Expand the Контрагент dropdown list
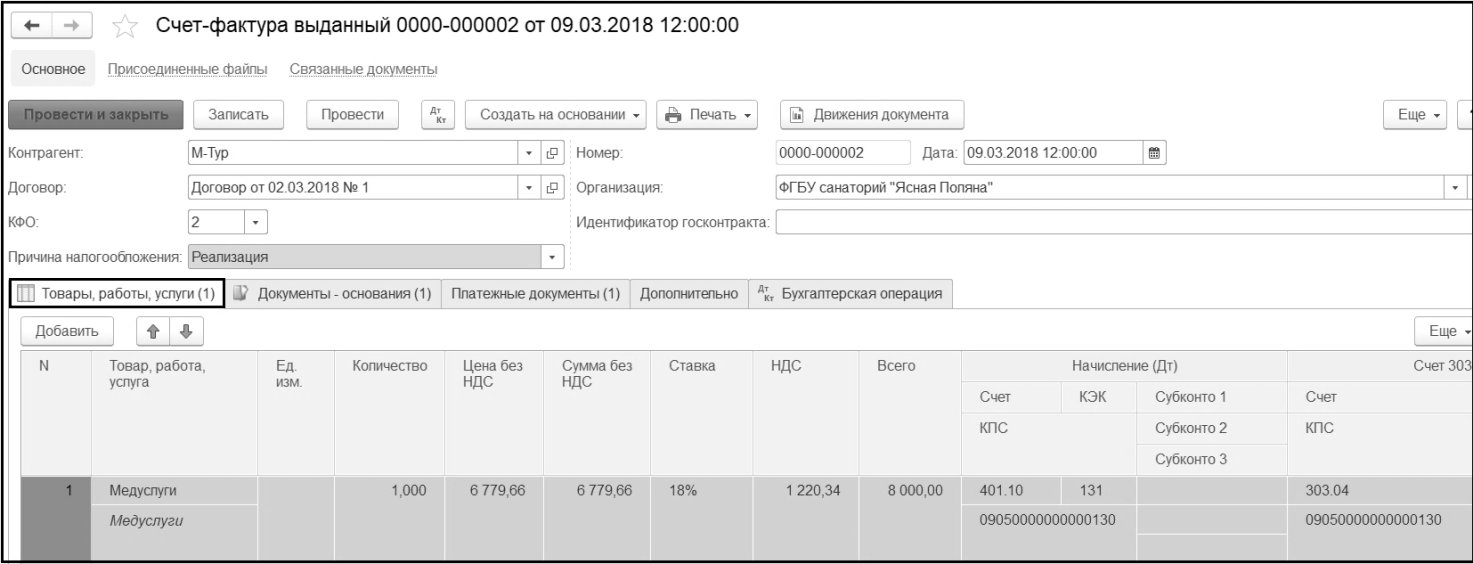The height and width of the screenshot is (564, 1473). pyautogui.click(x=530, y=154)
